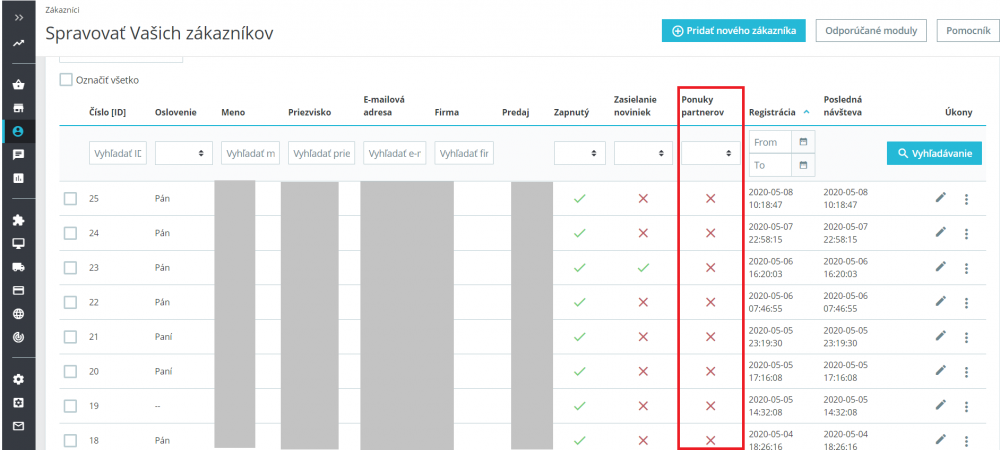Open Shop Parameters gear icon in sidebar
Viewport: 1000px width, 450px height.
click(18, 379)
